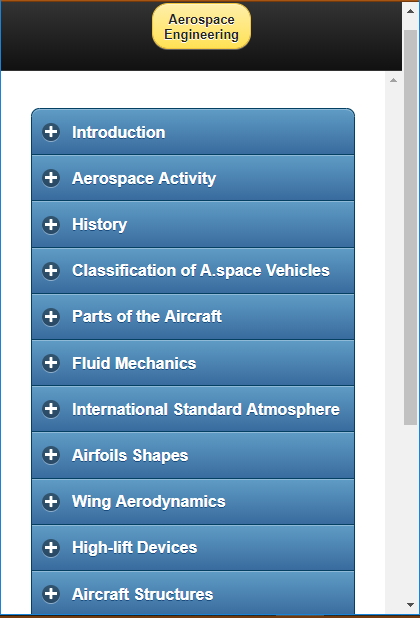Click the plus icon beside Airfoils Shapes
Screen dimensions: 420x618
point(51,455)
